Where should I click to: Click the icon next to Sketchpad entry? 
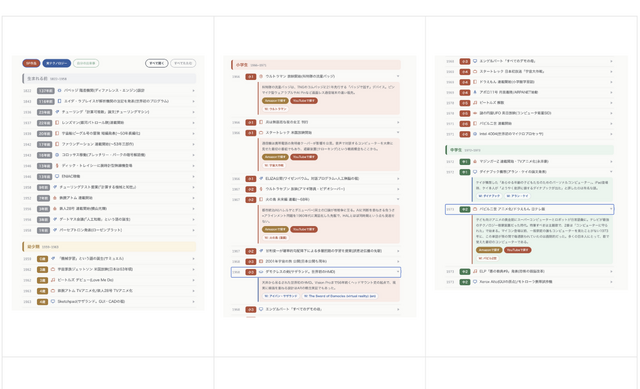53,302
